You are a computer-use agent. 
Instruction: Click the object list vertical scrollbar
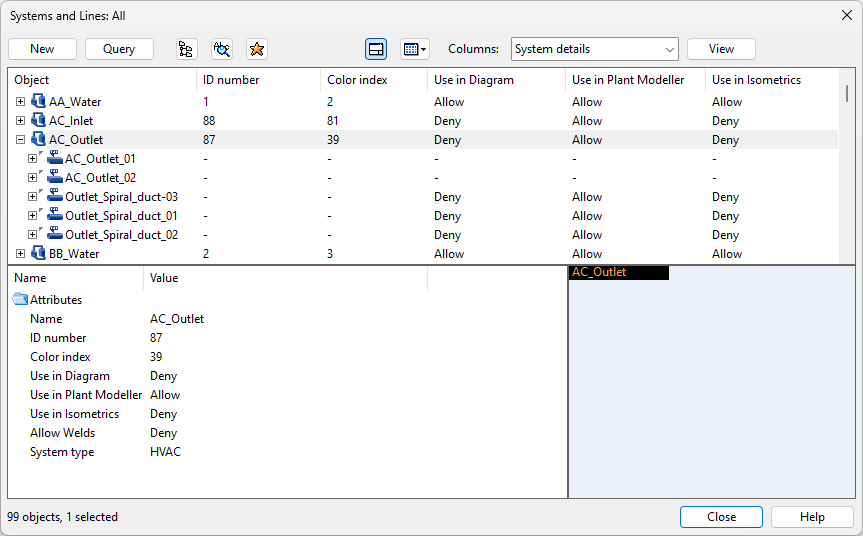848,94
